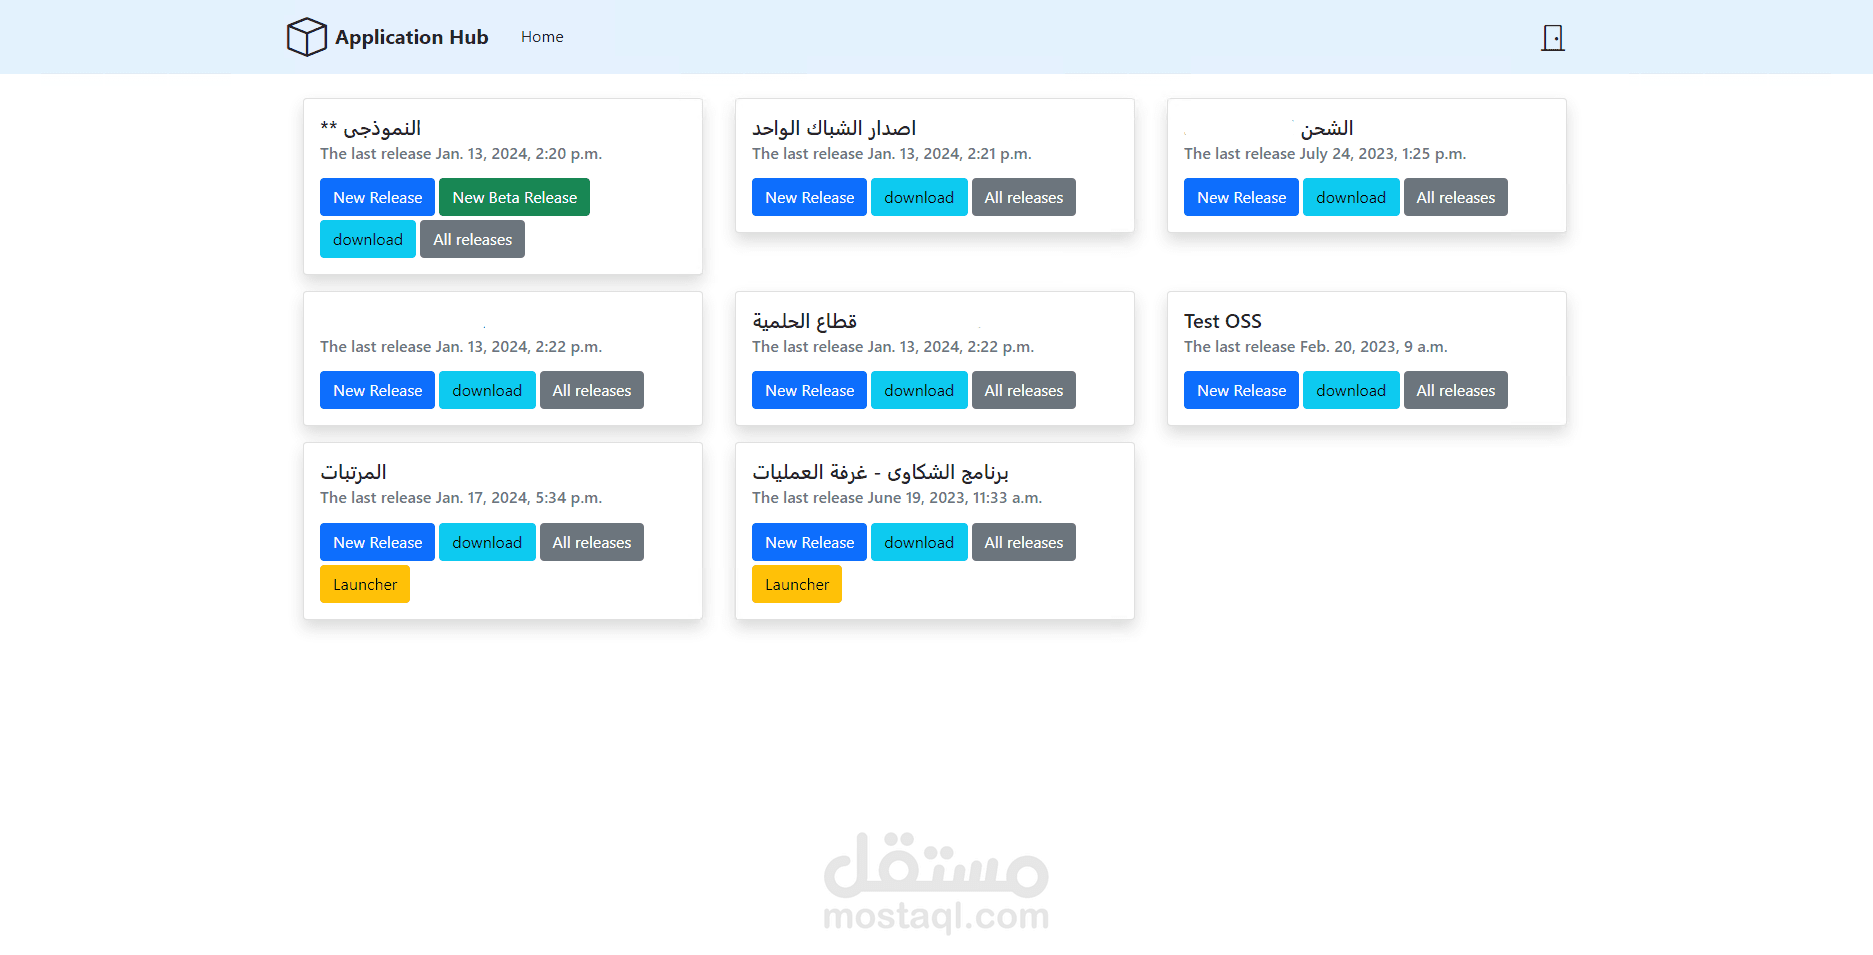Download اصدار الشباك الواحد application

click(919, 197)
